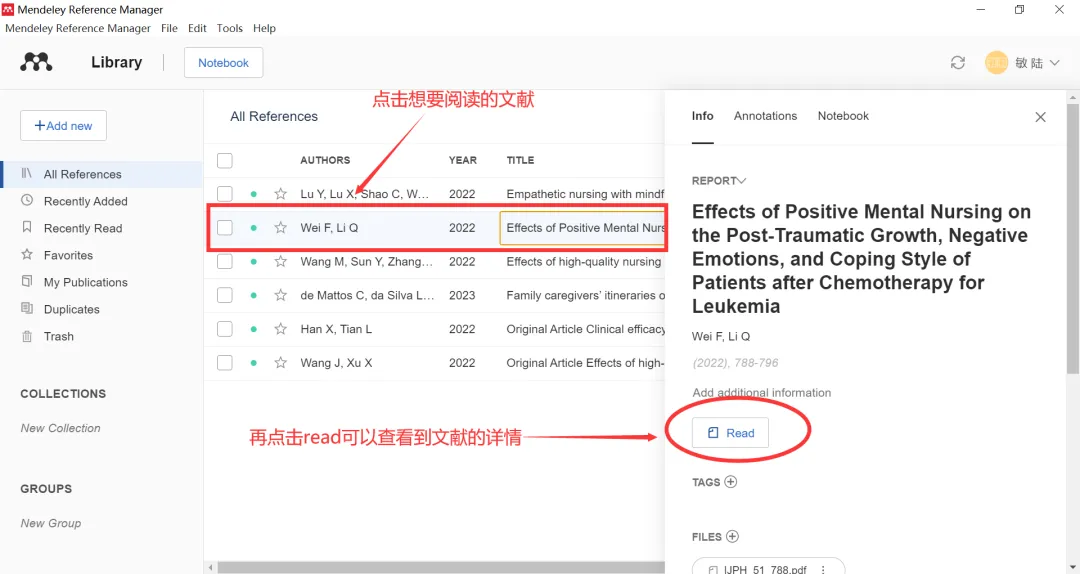Star the de Mattos C reference
Viewport: 1080px width, 574px height.
[280, 295]
